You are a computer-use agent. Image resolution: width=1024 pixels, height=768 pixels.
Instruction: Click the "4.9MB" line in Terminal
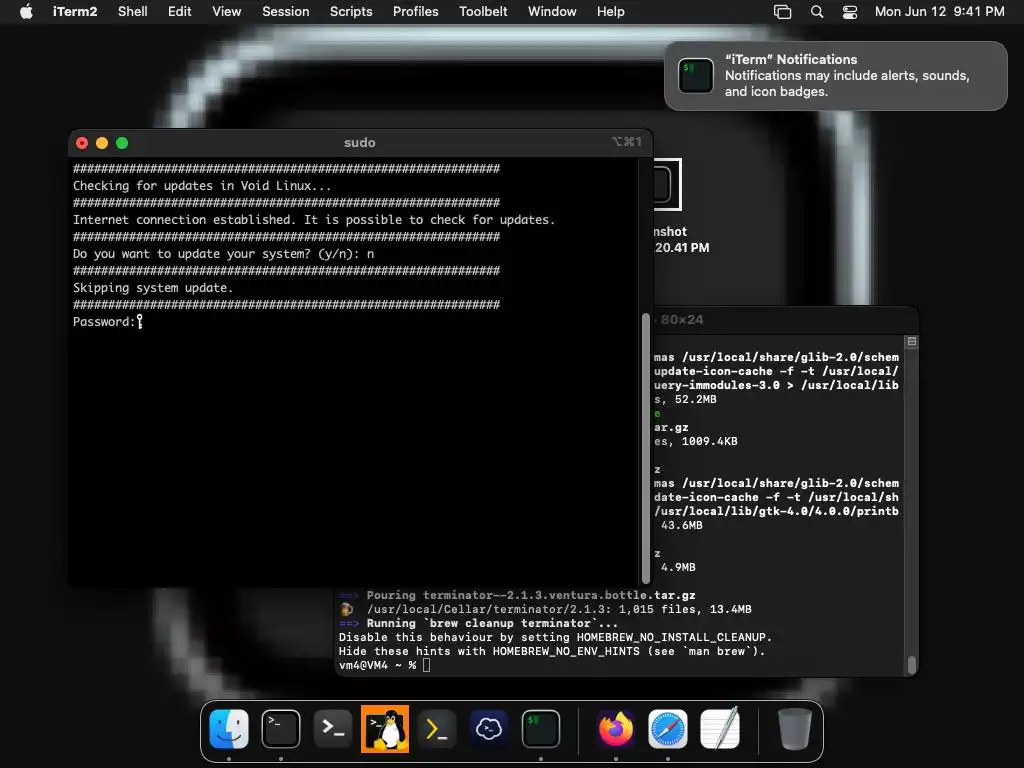click(x=678, y=567)
